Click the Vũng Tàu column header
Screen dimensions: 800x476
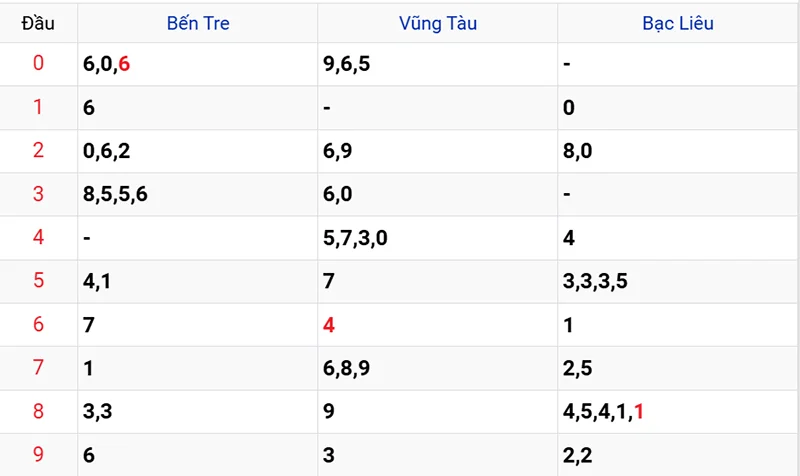pos(437,23)
